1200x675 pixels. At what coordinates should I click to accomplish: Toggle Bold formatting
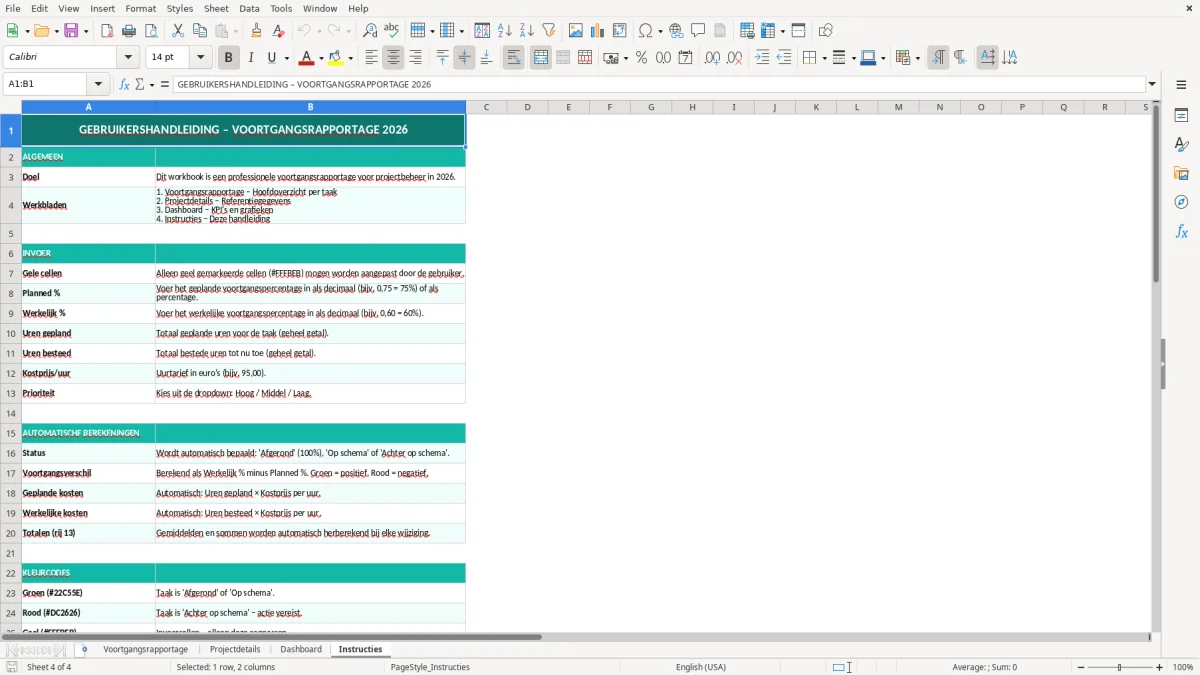[x=229, y=58]
